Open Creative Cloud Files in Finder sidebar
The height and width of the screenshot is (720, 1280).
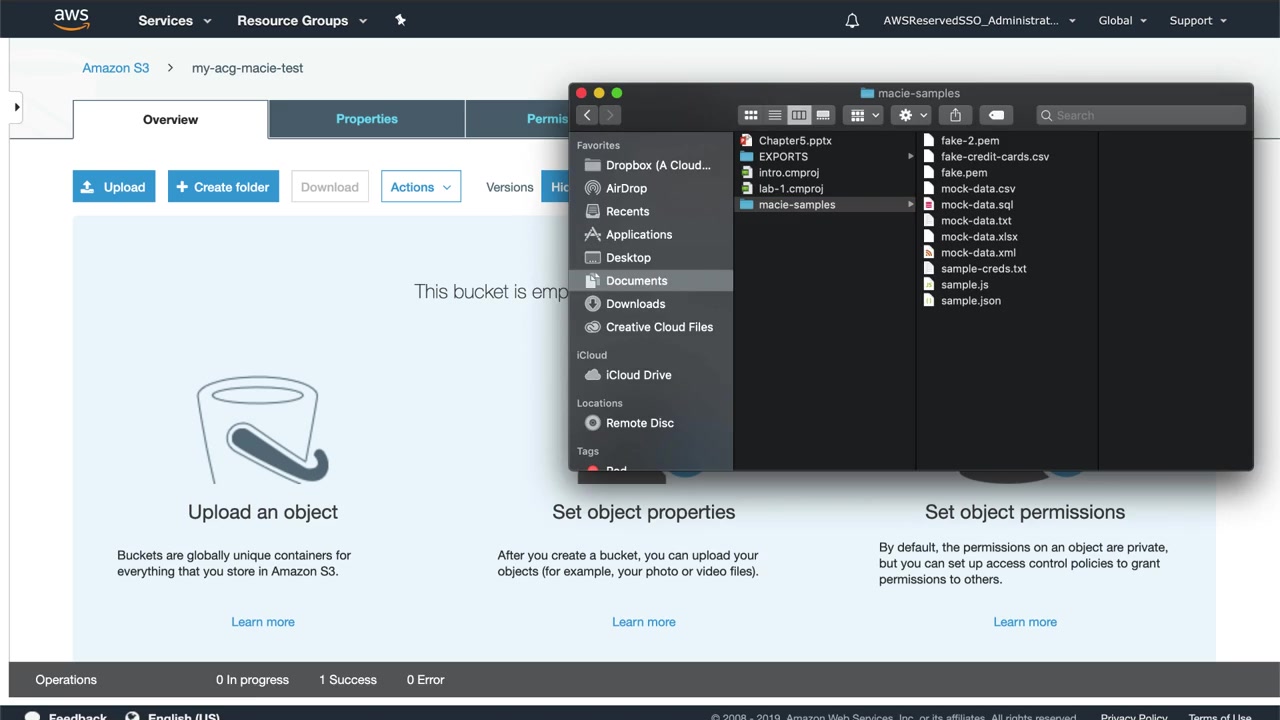(650, 327)
